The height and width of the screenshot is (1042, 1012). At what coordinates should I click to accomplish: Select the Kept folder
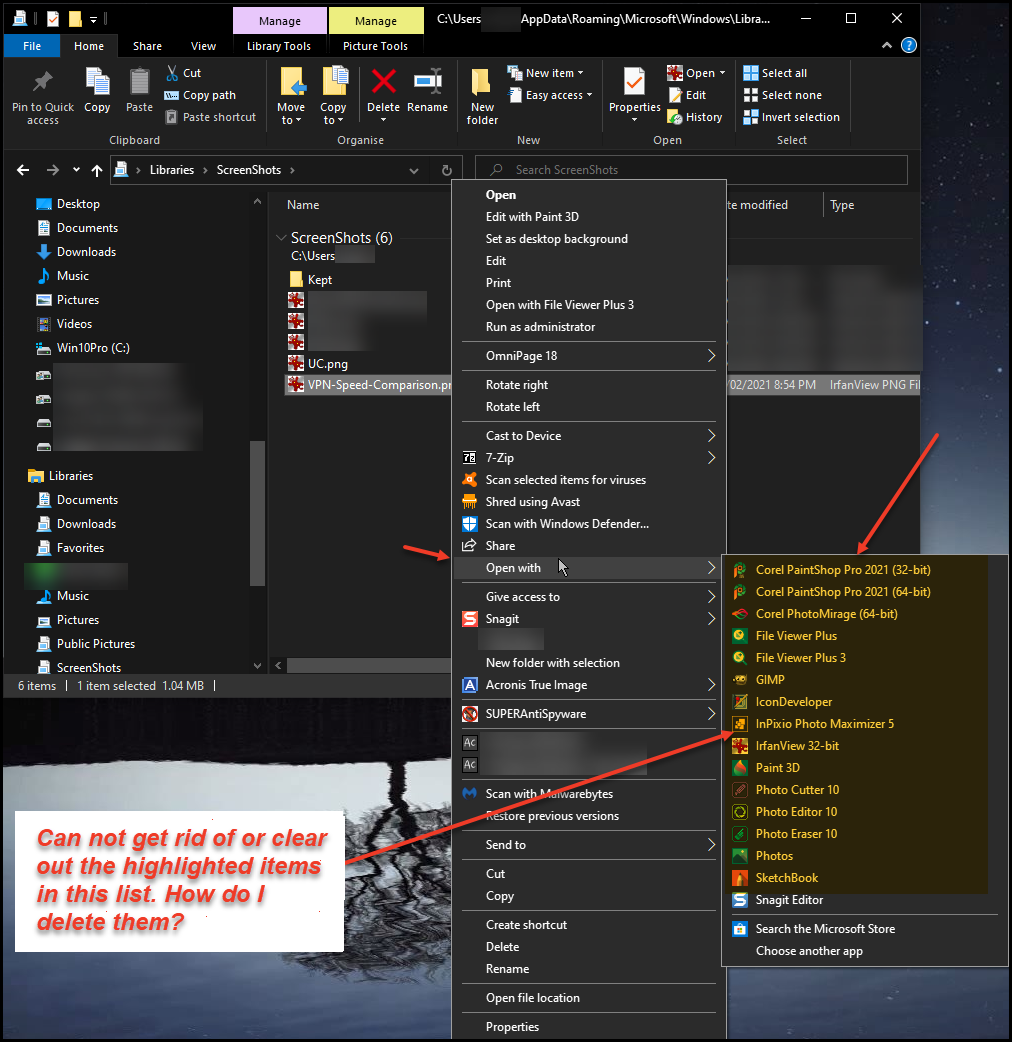(319, 280)
